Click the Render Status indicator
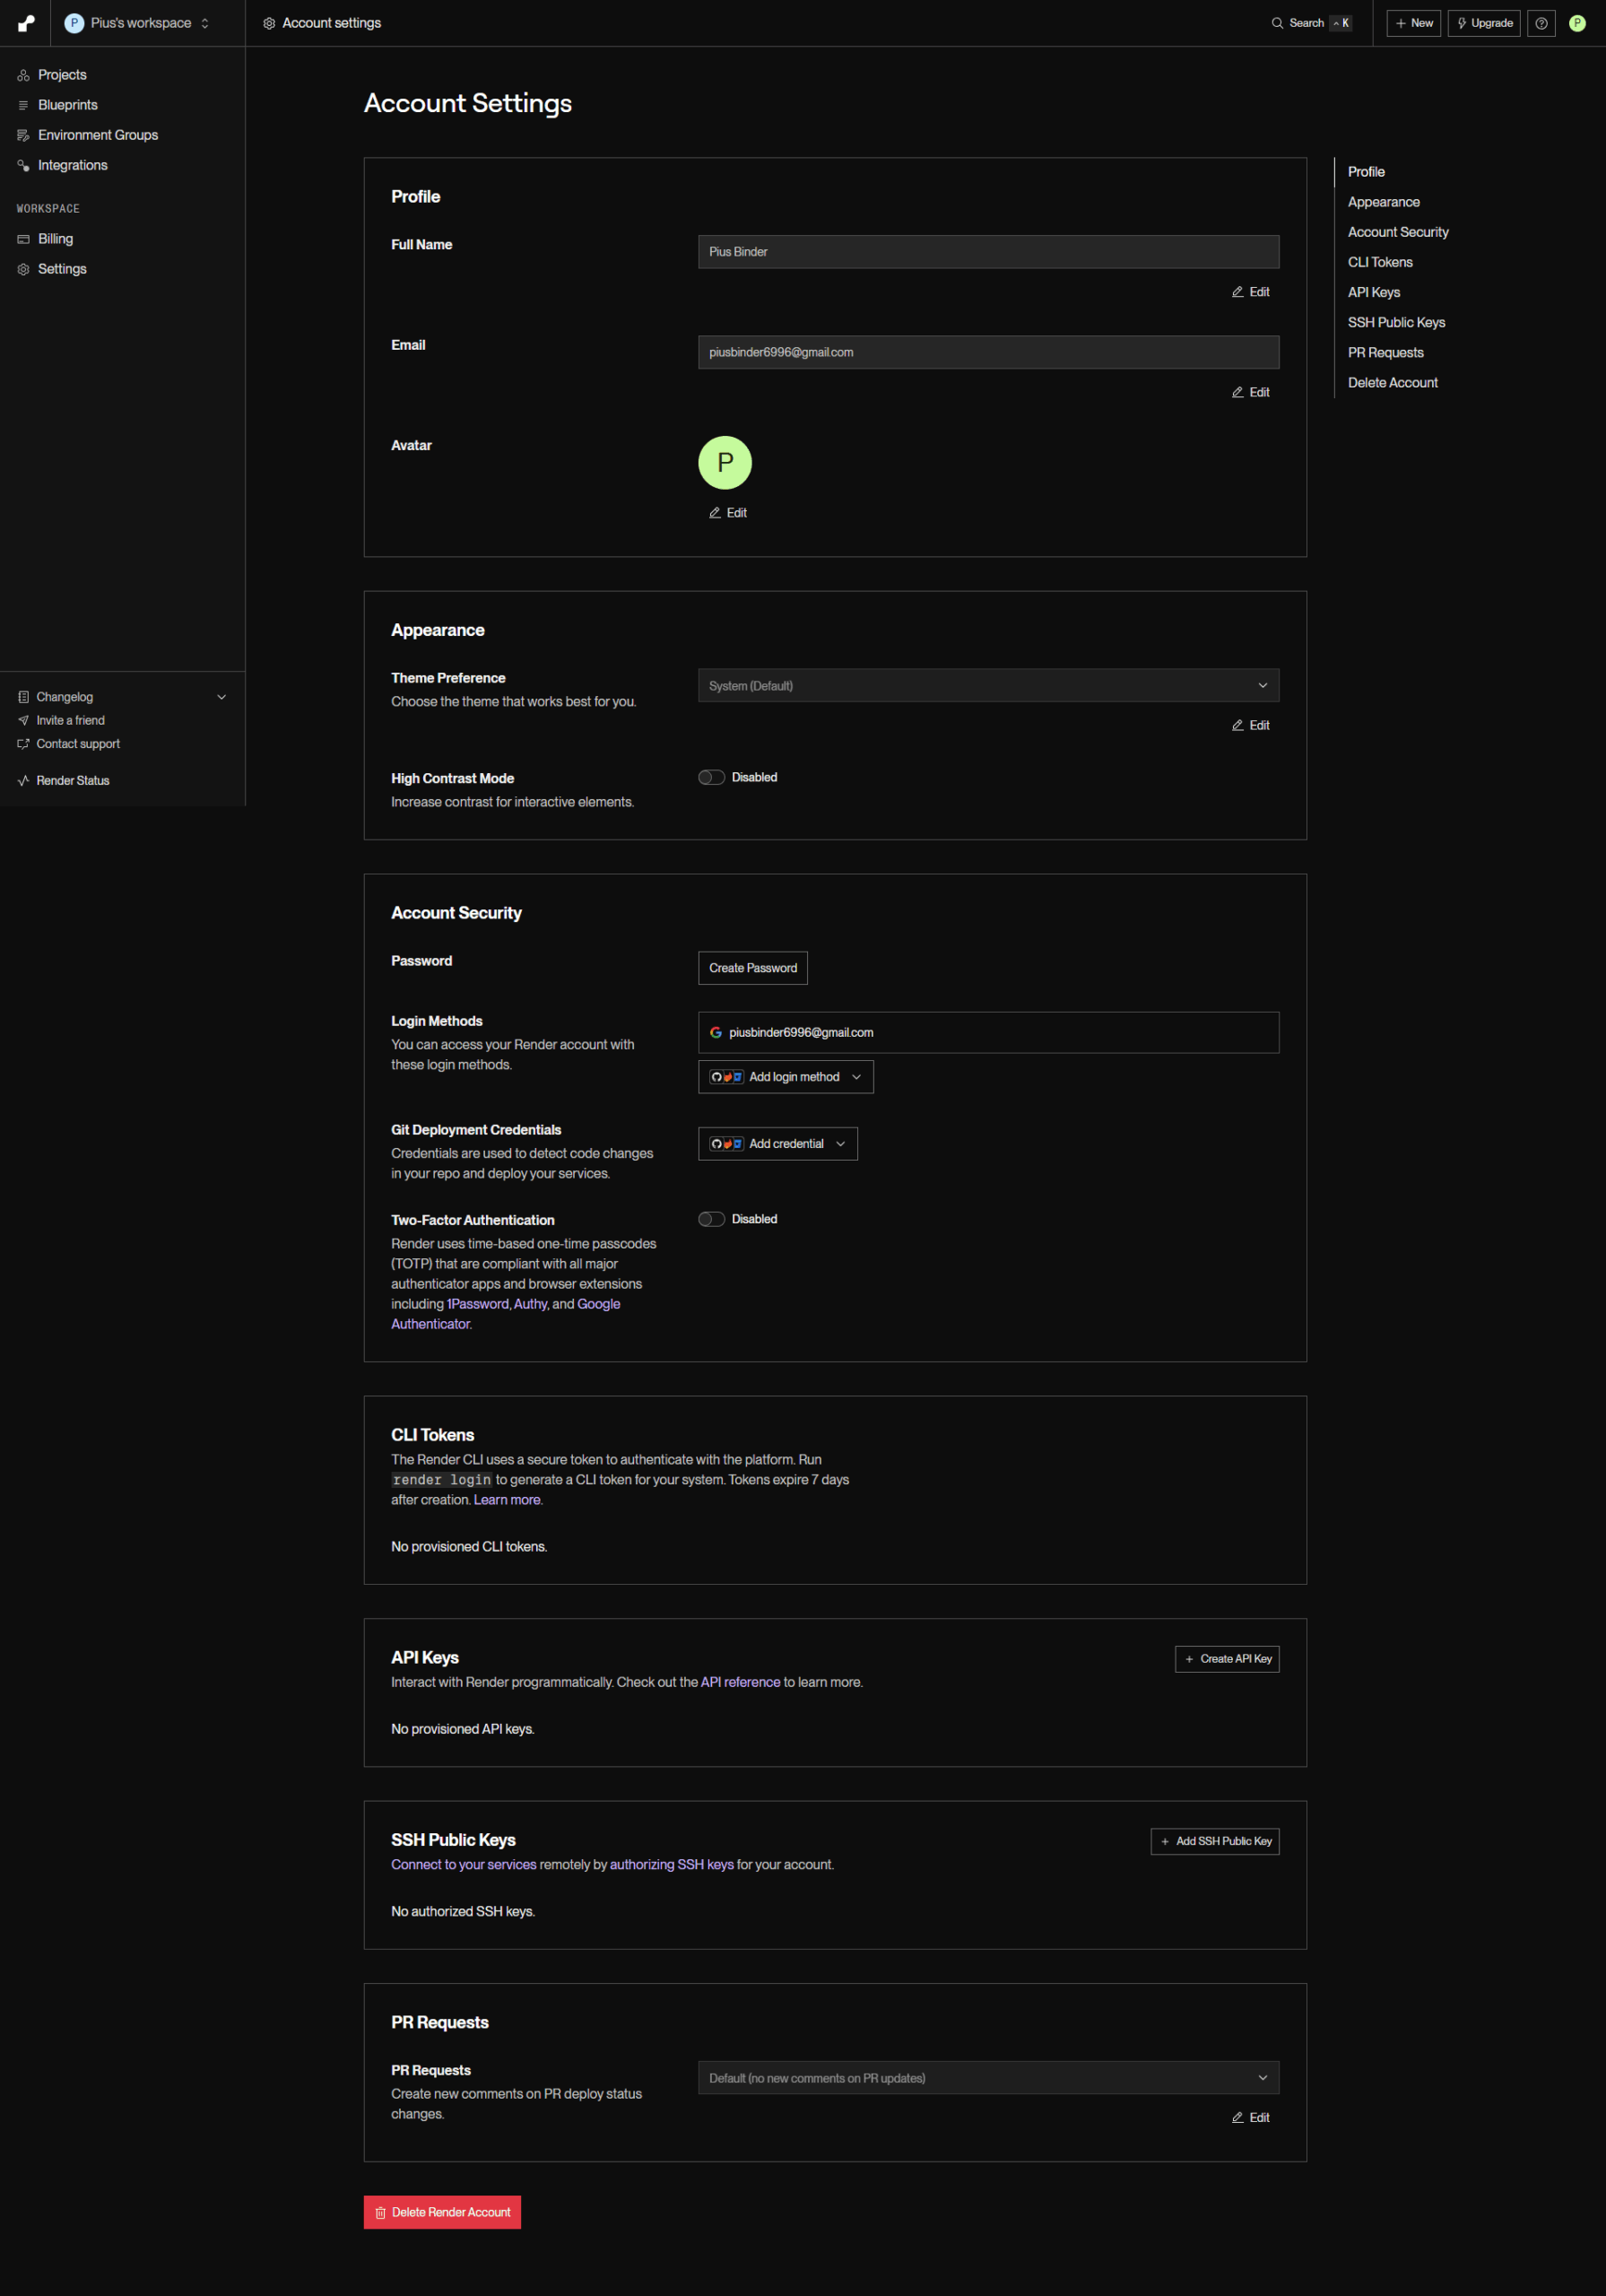Image resolution: width=1606 pixels, height=2296 pixels. [72, 780]
